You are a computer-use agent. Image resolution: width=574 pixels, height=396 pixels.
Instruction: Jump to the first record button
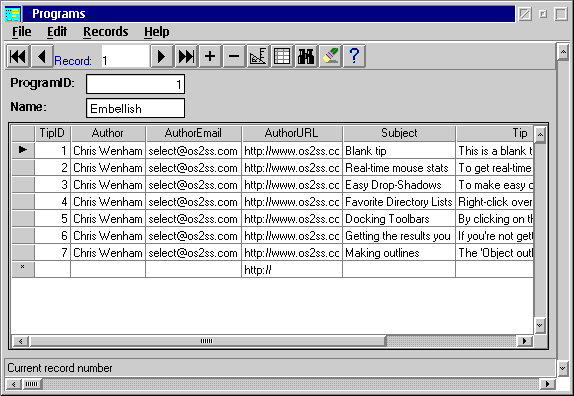coord(18,56)
